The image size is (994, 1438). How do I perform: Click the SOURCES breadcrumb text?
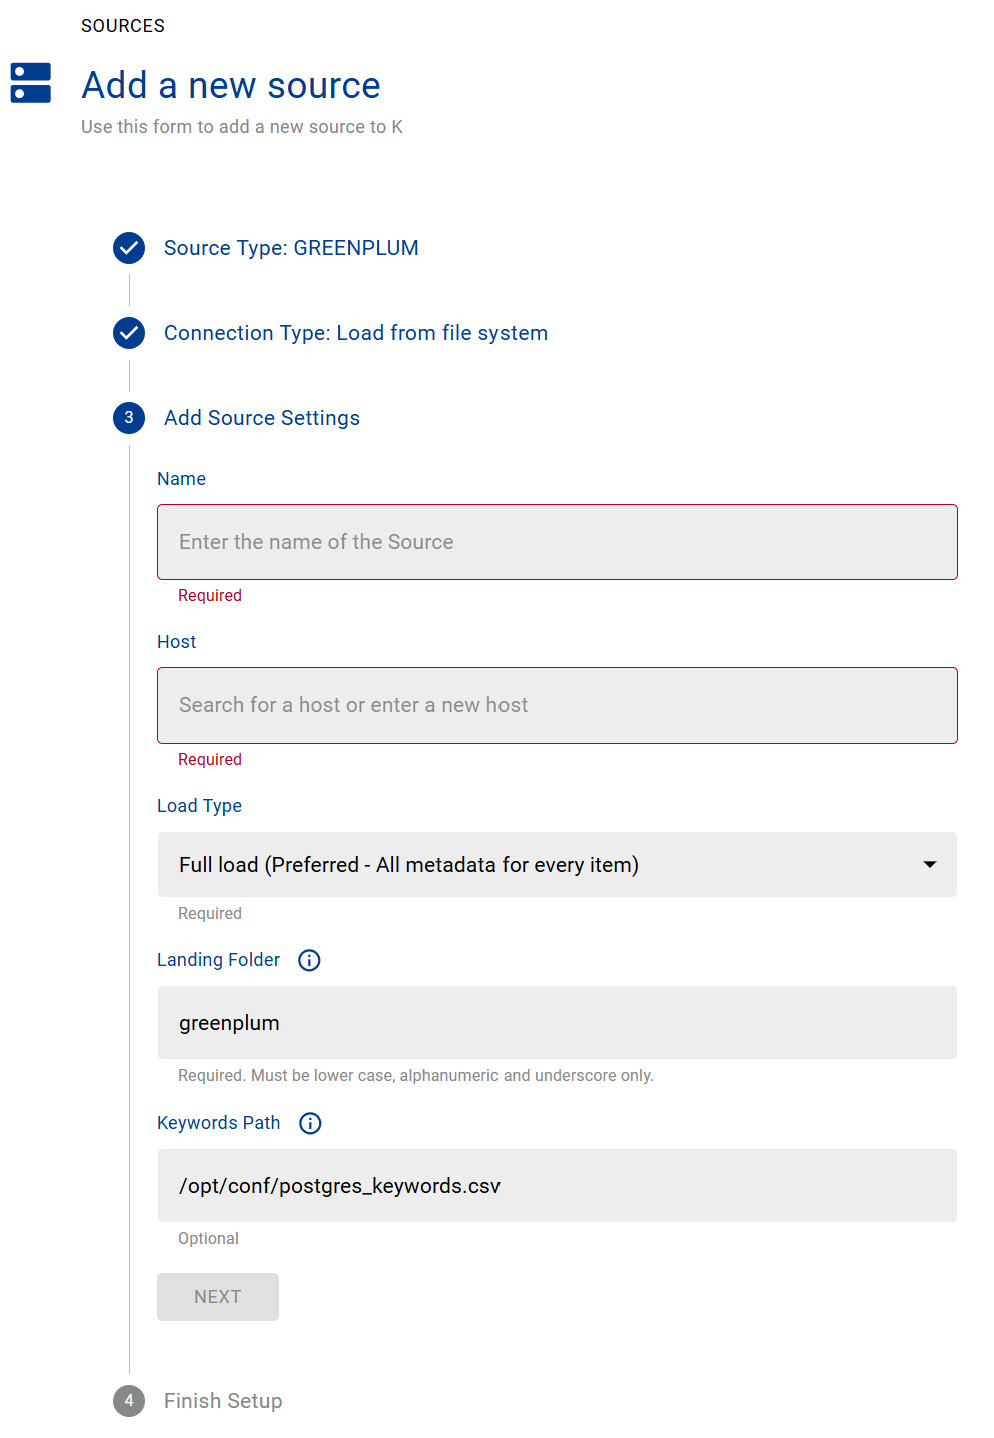click(x=123, y=26)
